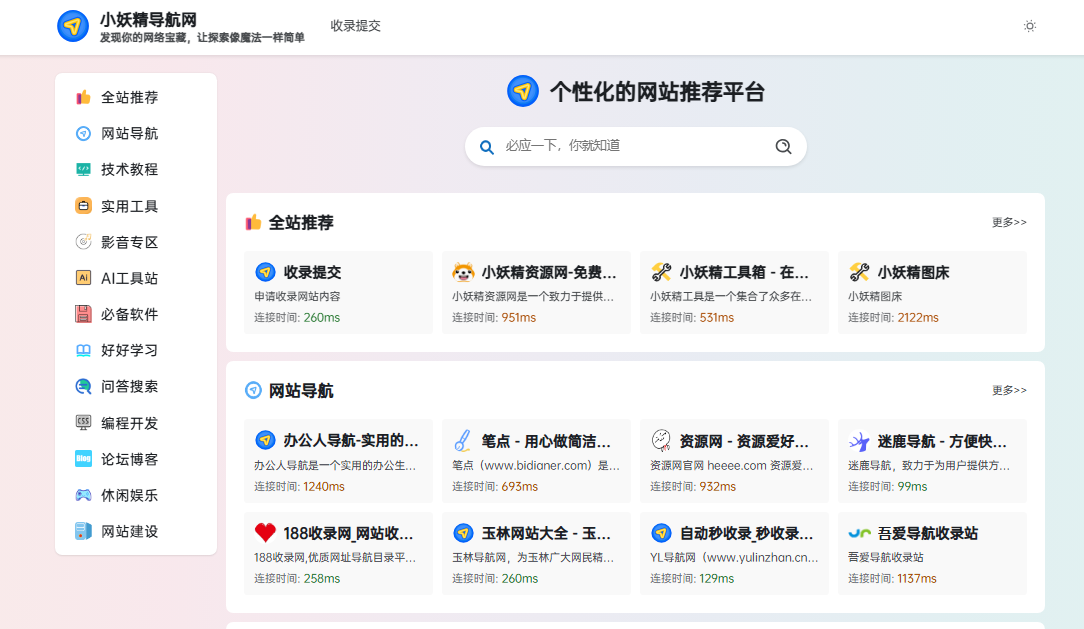Screen dimensions: 1084x629
Task: Click the search magnifier button
Action: point(783,145)
